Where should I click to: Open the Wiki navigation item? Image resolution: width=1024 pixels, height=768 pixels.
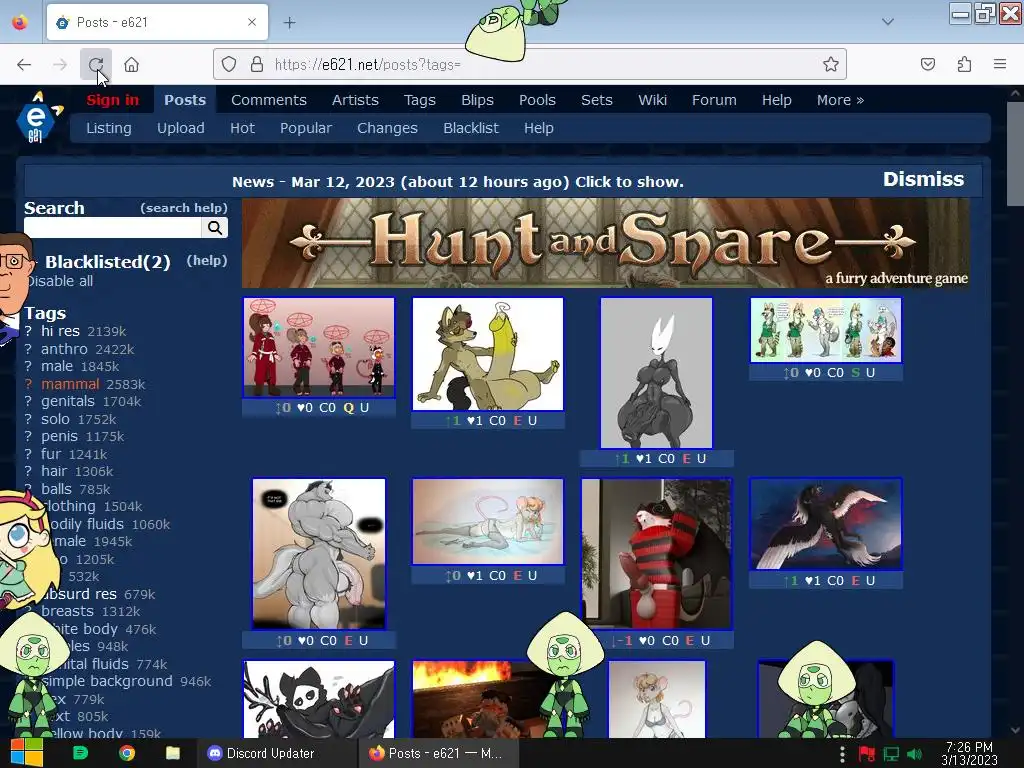pos(652,100)
